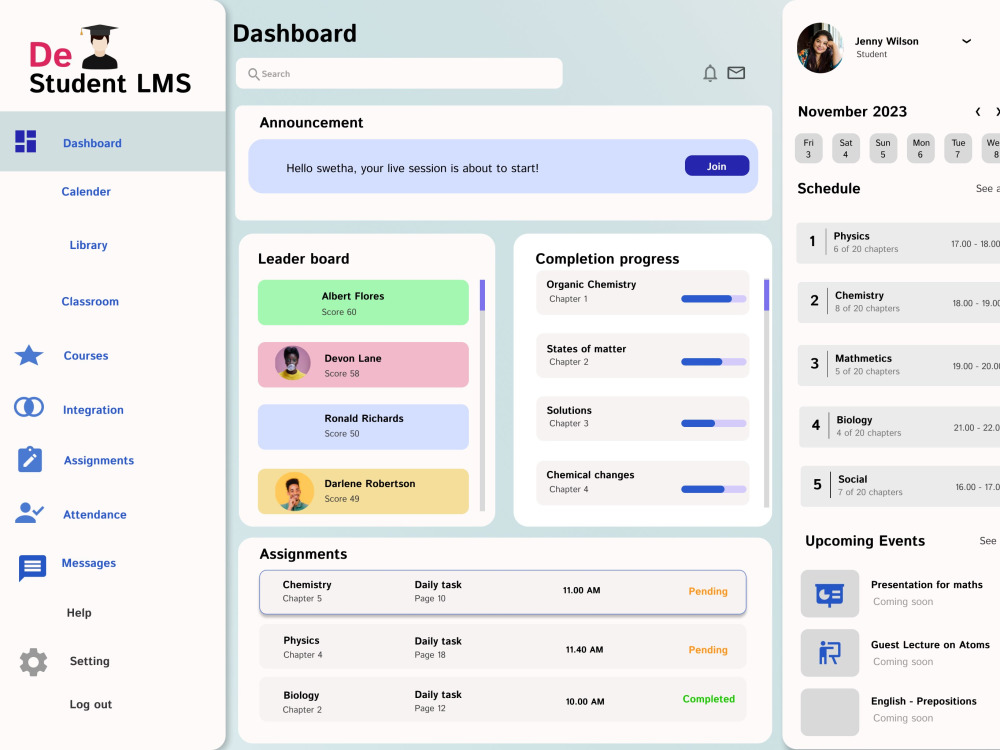Screen dimensions: 1000x750
Task: Expand Jenny Wilson profile dropdown chevron
Action: (x=966, y=41)
